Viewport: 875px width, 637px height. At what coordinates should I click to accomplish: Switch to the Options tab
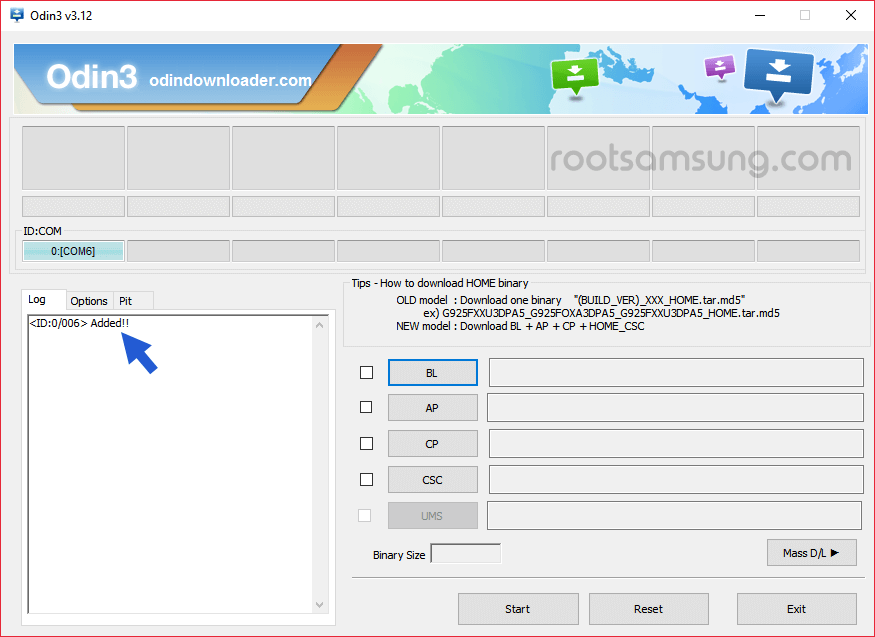point(89,301)
